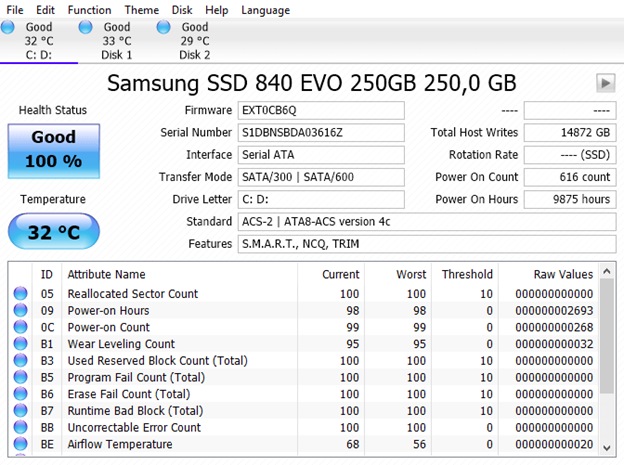Click status orb for Power-on Hours row

coord(20,310)
